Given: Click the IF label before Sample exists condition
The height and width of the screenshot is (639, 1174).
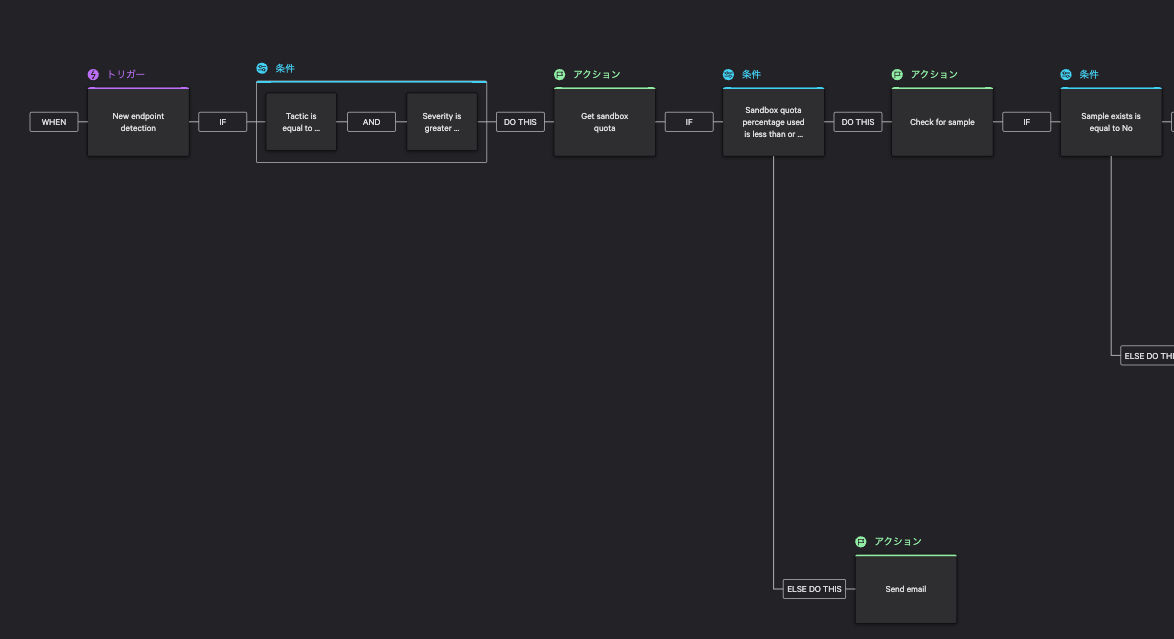Looking at the screenshot, I should (1026, 122).
